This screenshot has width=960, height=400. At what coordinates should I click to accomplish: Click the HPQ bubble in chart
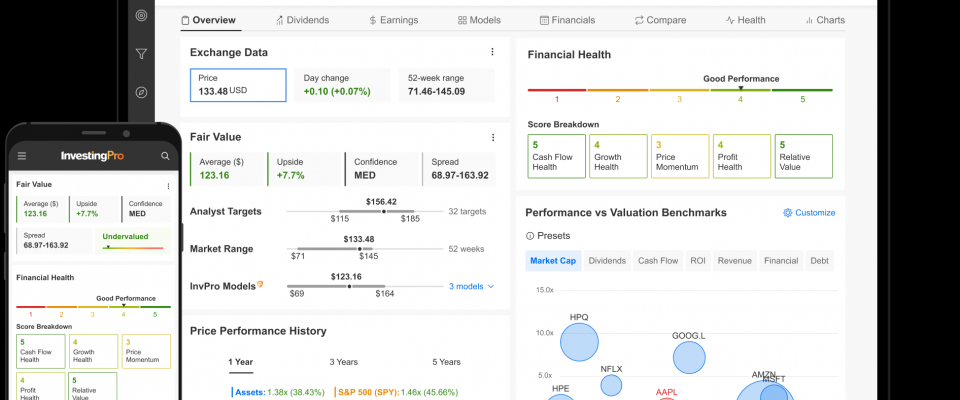579,342
